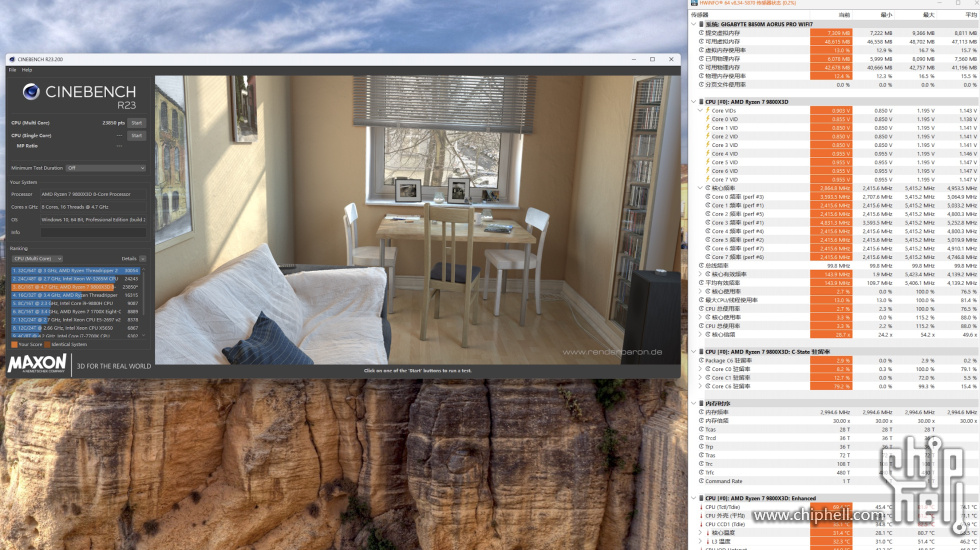
Task: Click the chip icon of the 内存时序 section
Action: pyautogui.click(x=701, y=403)
